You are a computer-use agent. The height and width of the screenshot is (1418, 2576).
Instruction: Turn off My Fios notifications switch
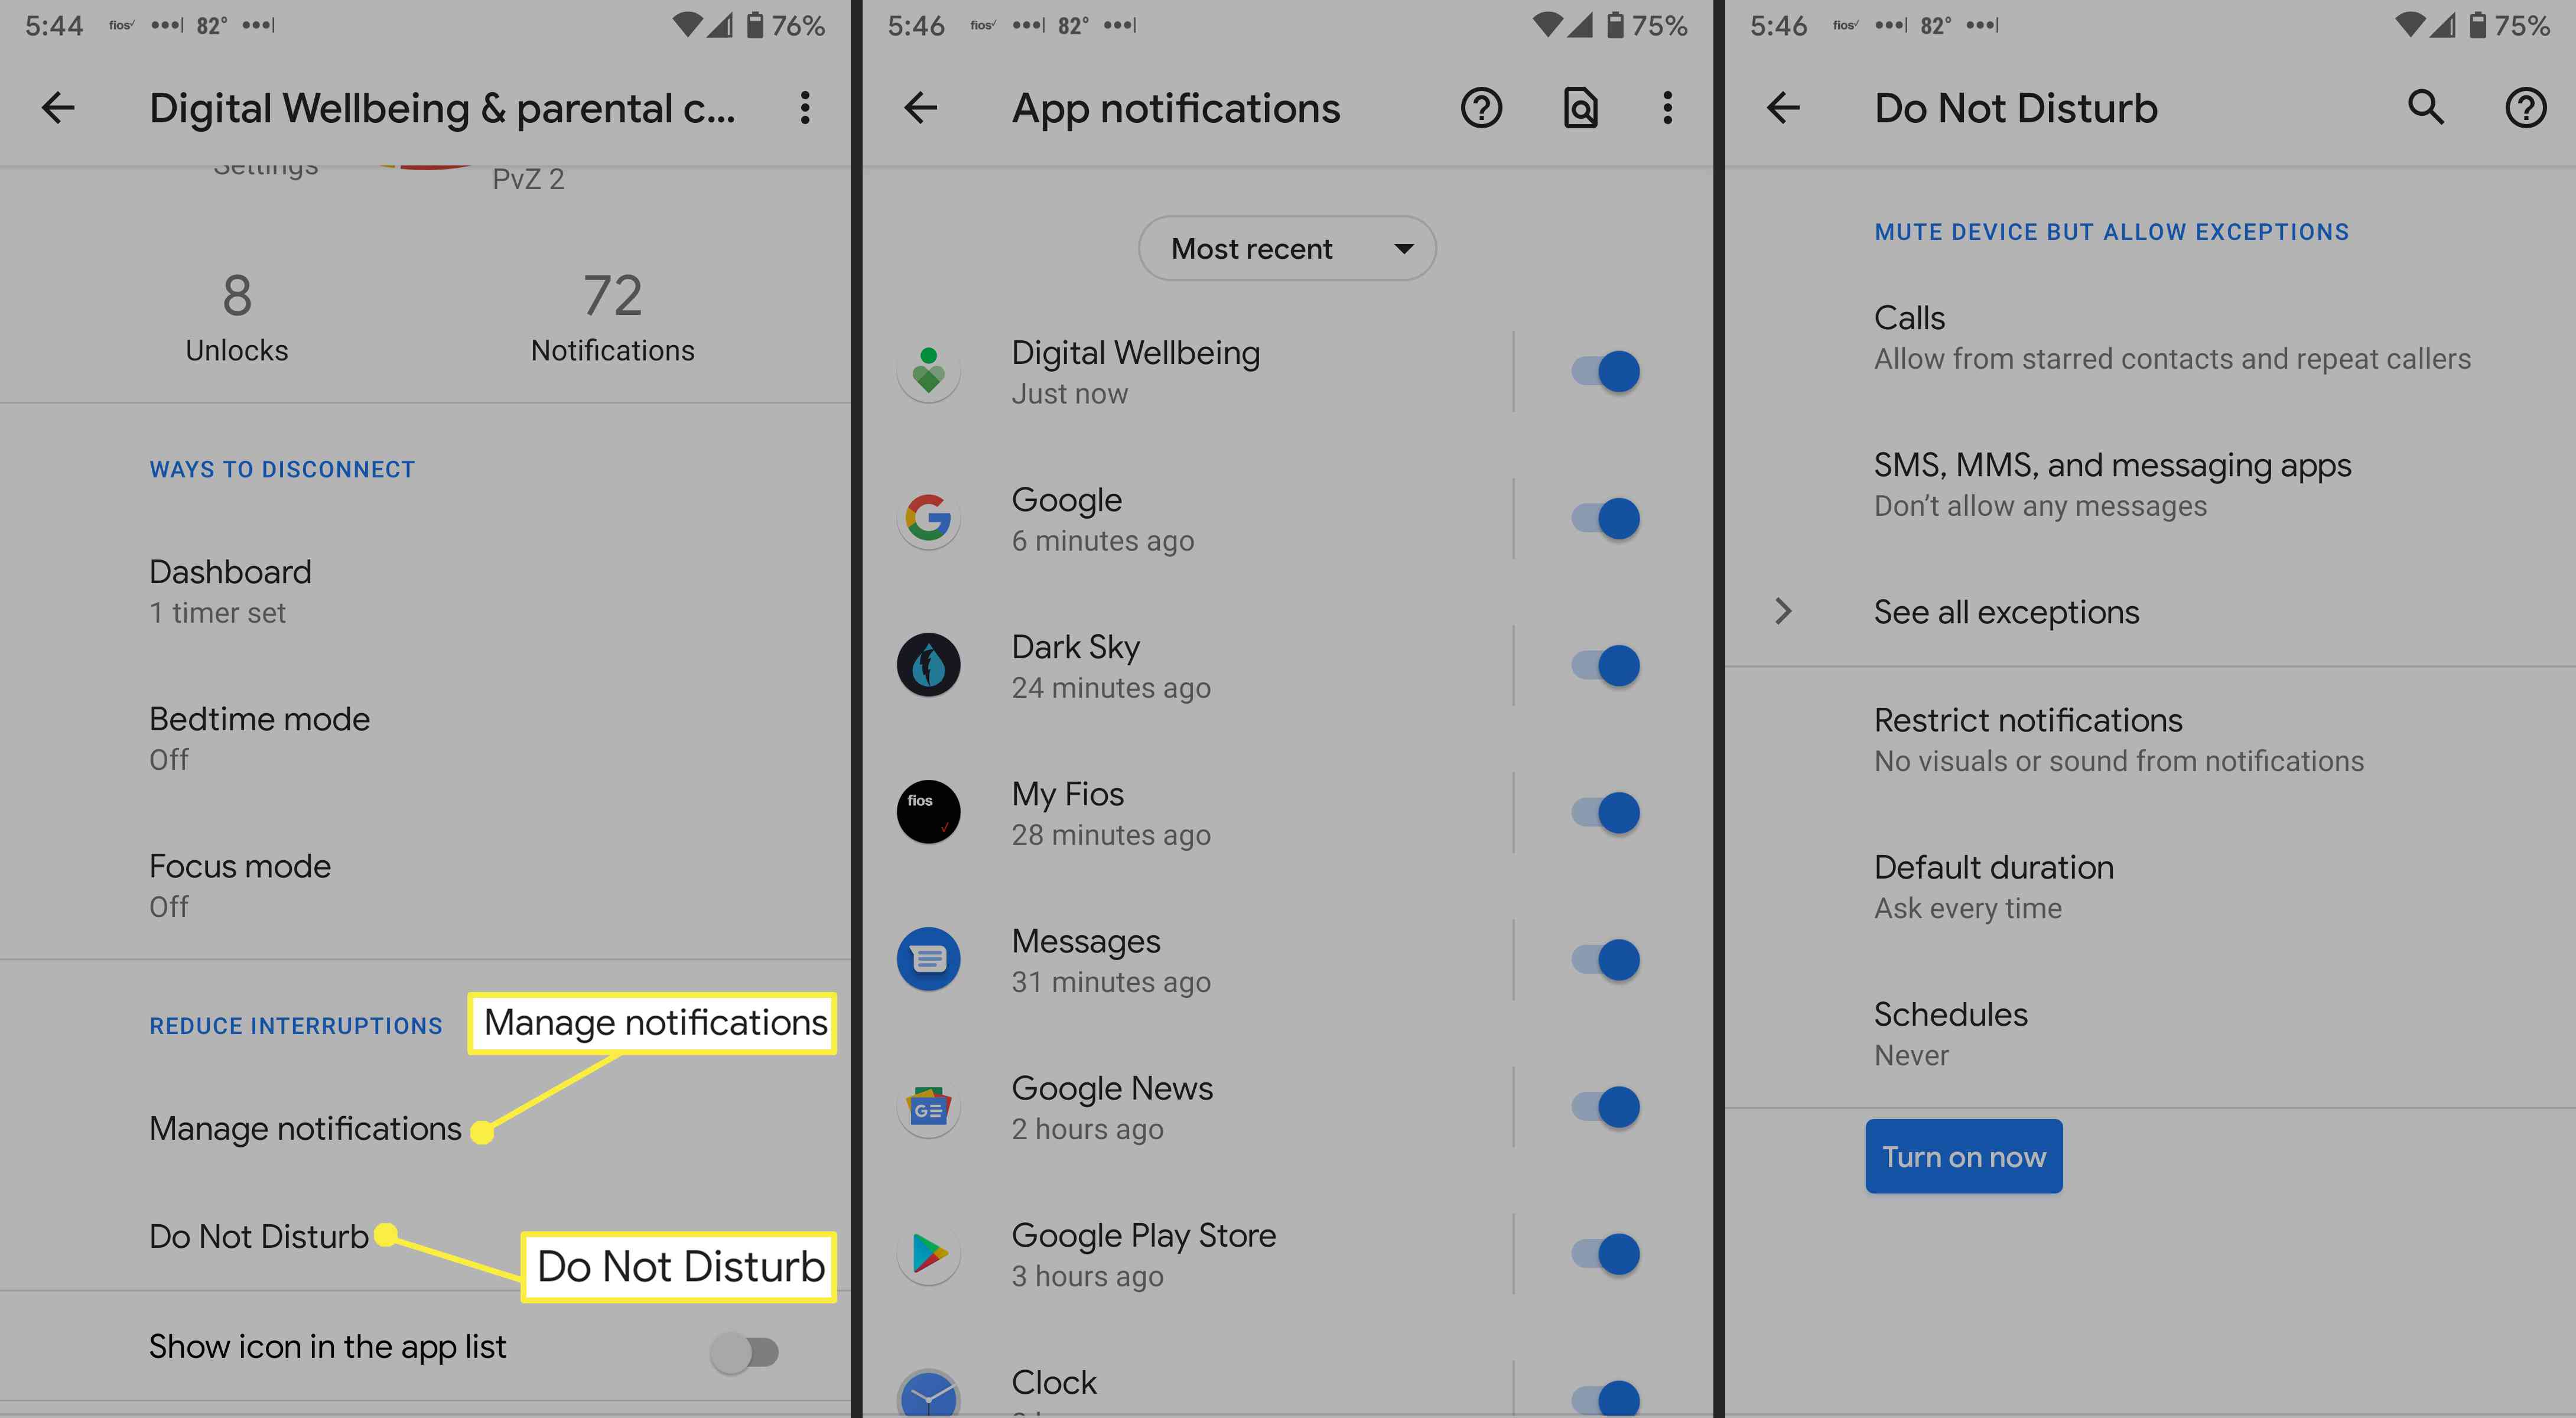click(x=1606, y=812)
